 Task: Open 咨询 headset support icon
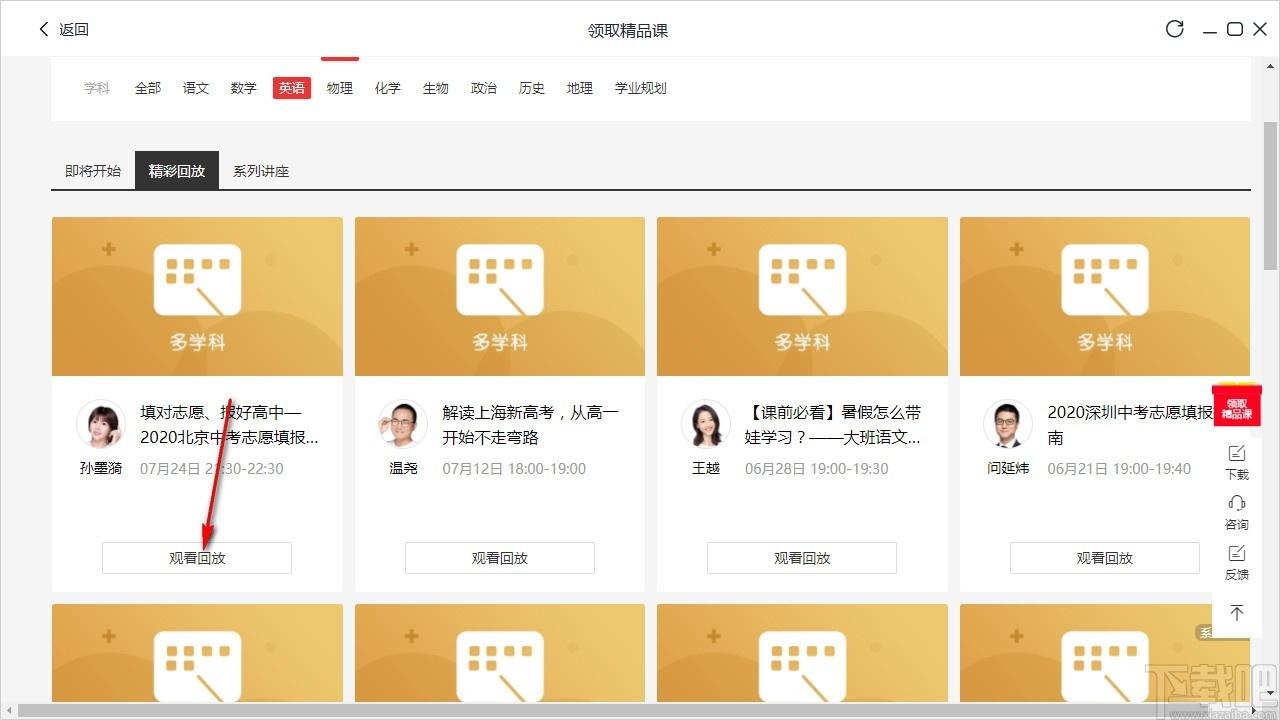[x=1237, y=511]
